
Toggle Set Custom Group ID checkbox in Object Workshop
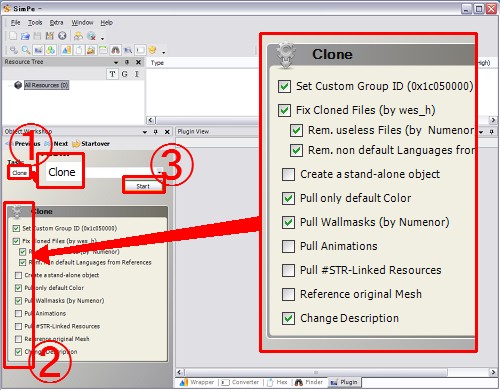coord(16,228)
